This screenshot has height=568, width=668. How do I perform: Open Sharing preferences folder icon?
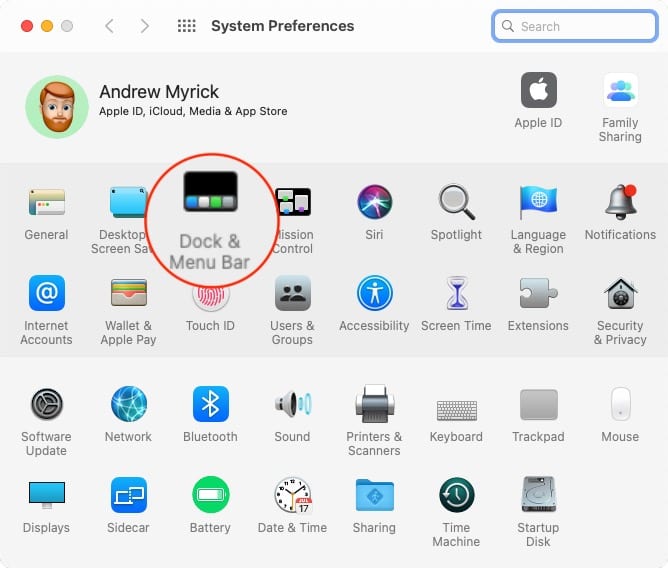click(x=374, y=495)
